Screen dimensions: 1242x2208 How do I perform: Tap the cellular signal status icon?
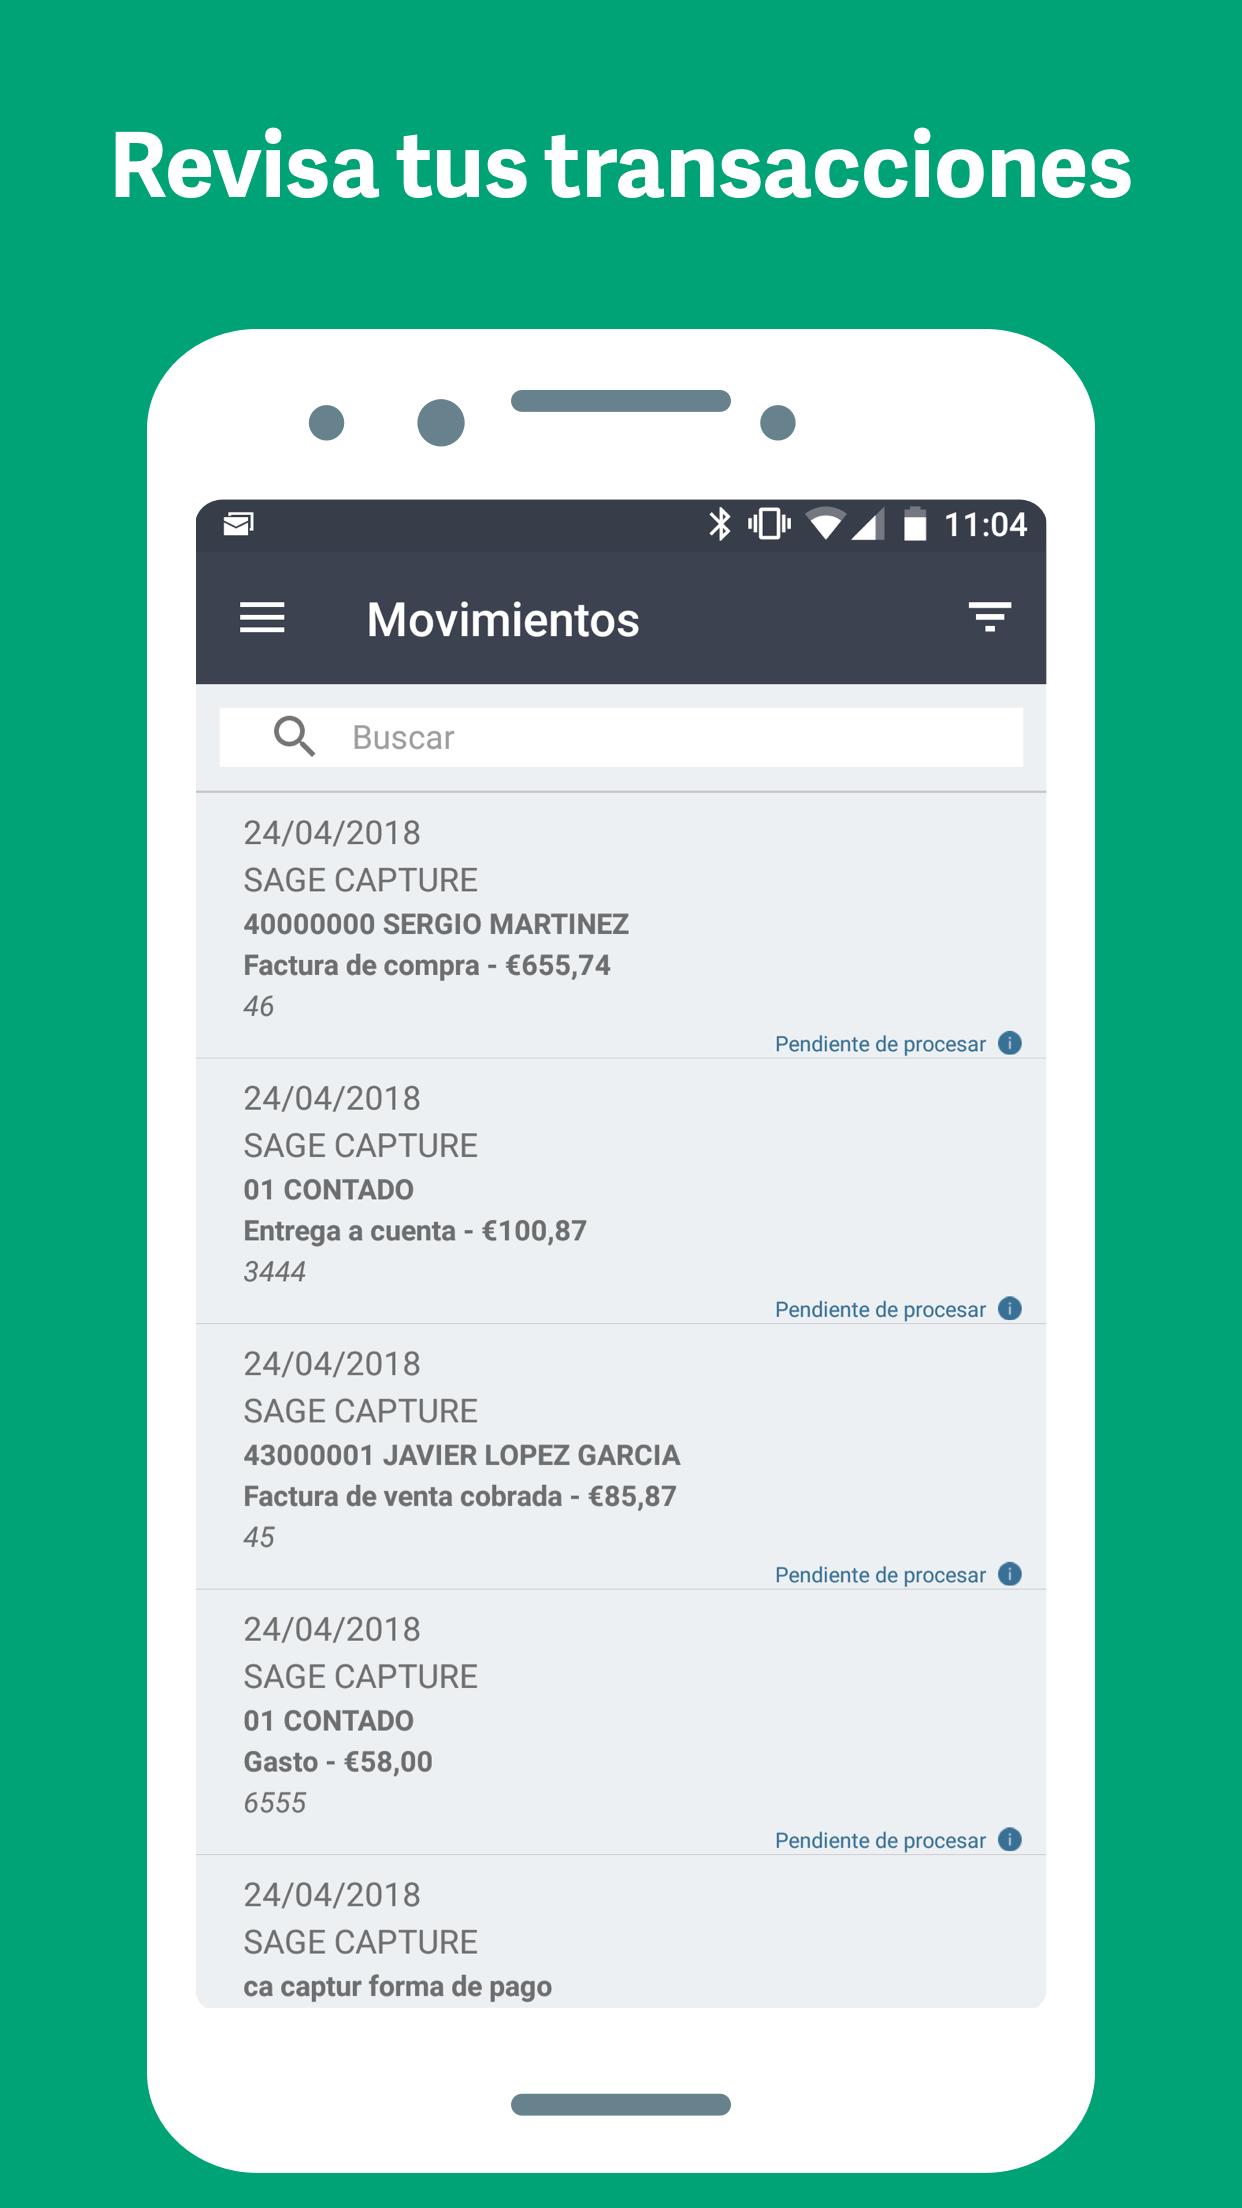coord(868,524)
